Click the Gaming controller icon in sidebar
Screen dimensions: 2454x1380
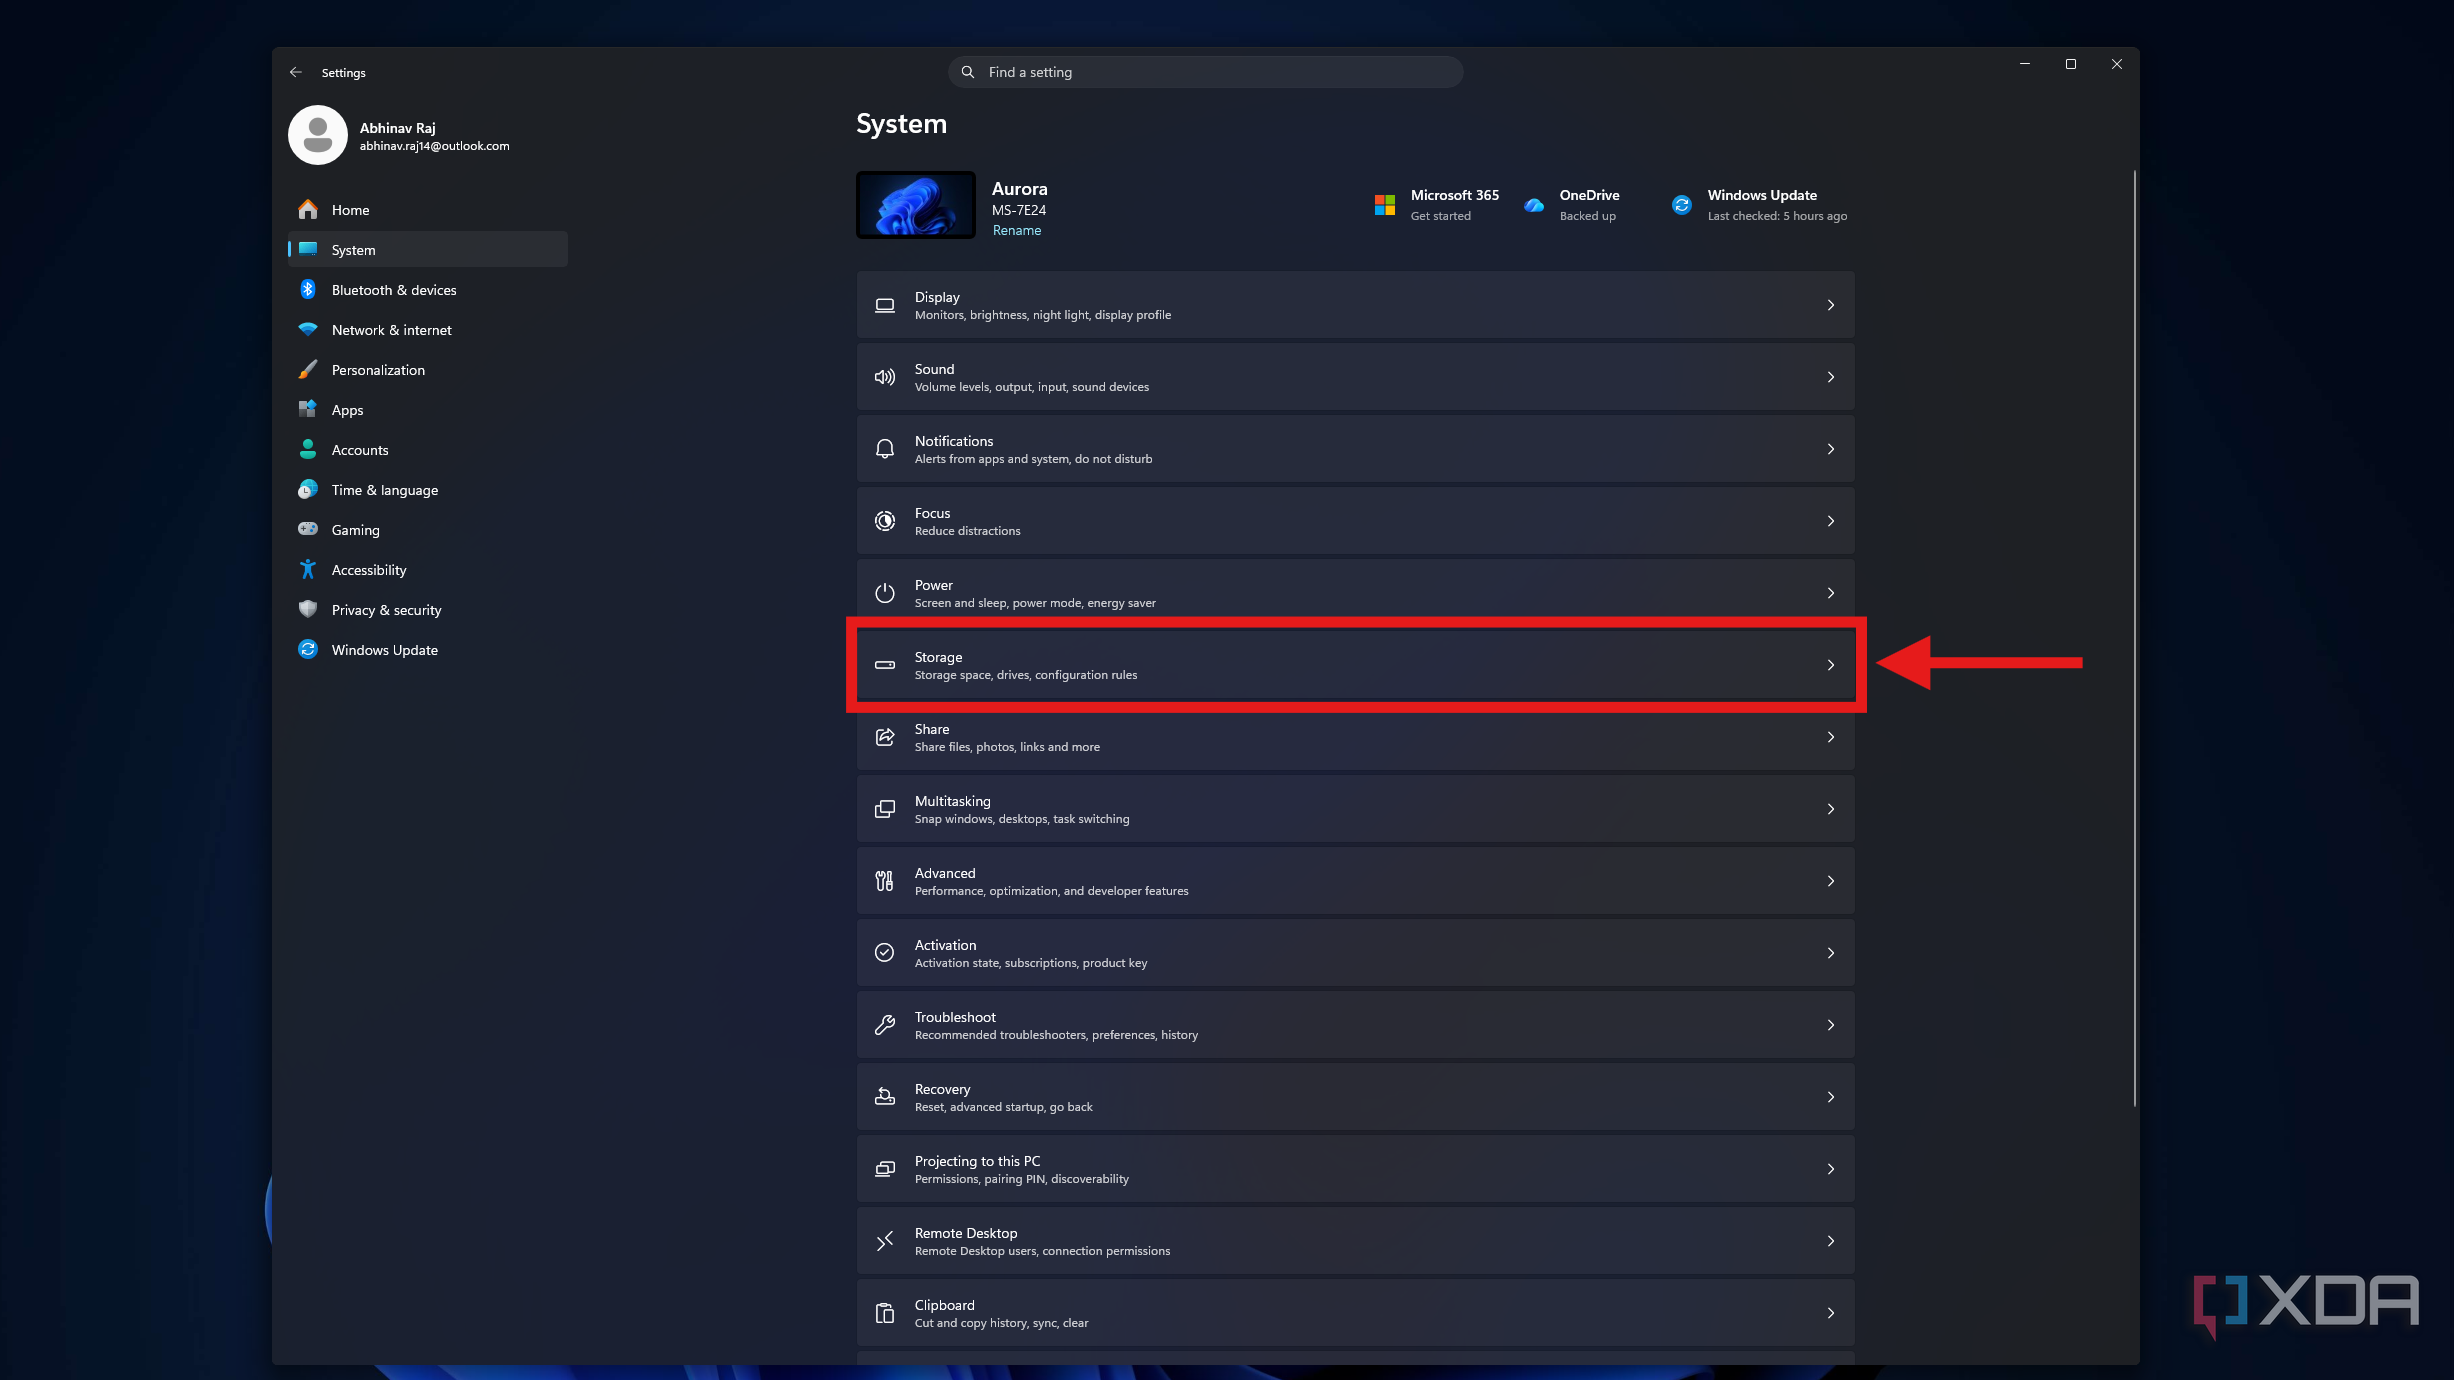(x=308, y=529)
